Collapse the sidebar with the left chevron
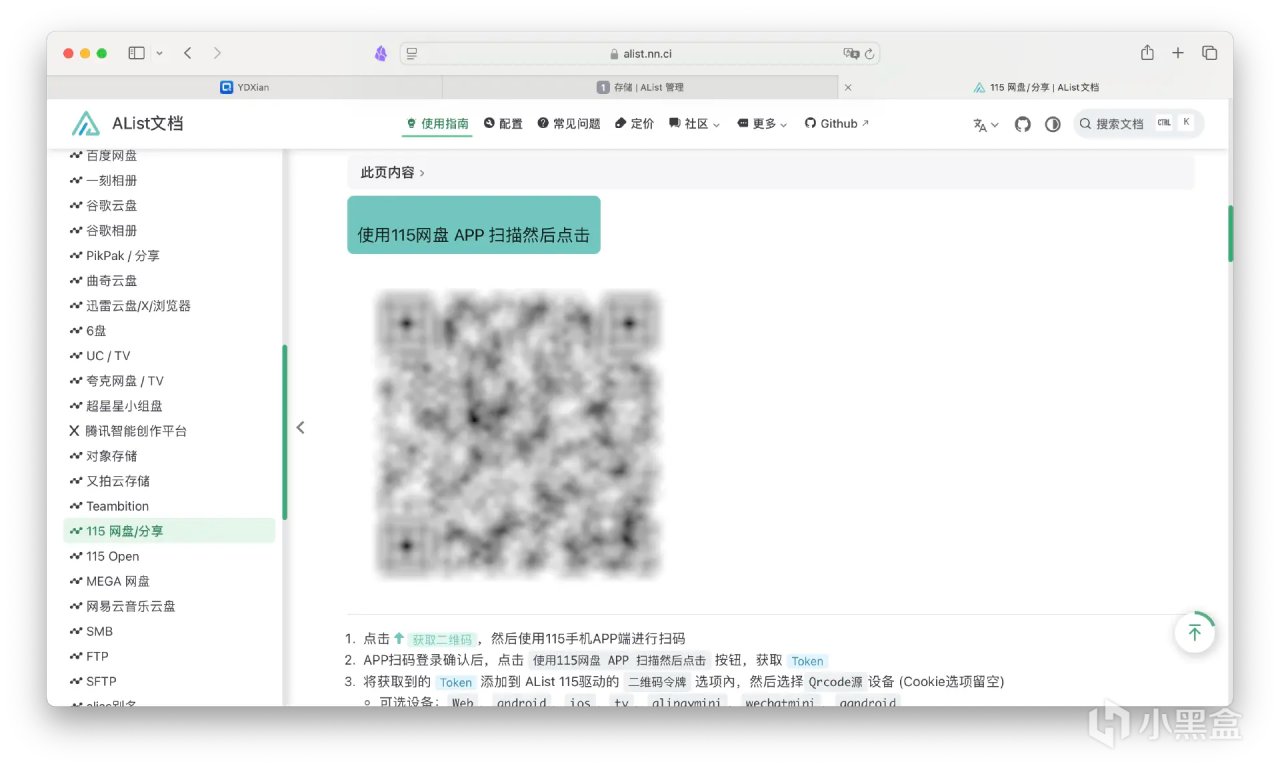The image size is (1280, 768). [x=300, y=428]
